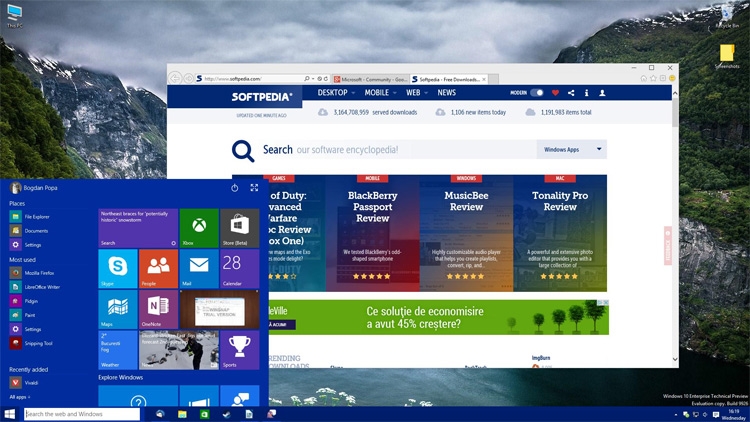
Task: Launch the OneNote tile
Action: coord(158,309)
